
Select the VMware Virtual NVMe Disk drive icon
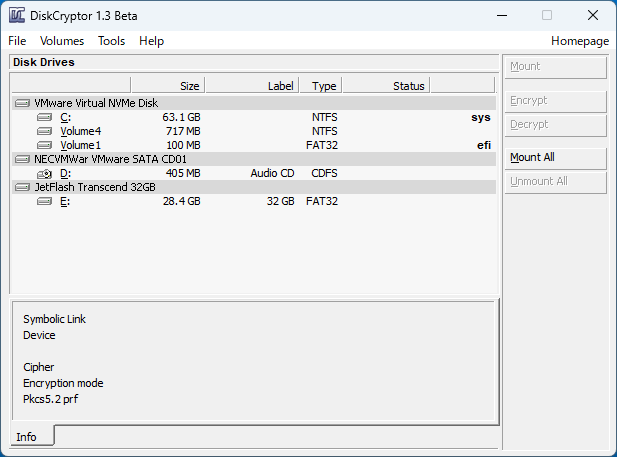(22, 103)
